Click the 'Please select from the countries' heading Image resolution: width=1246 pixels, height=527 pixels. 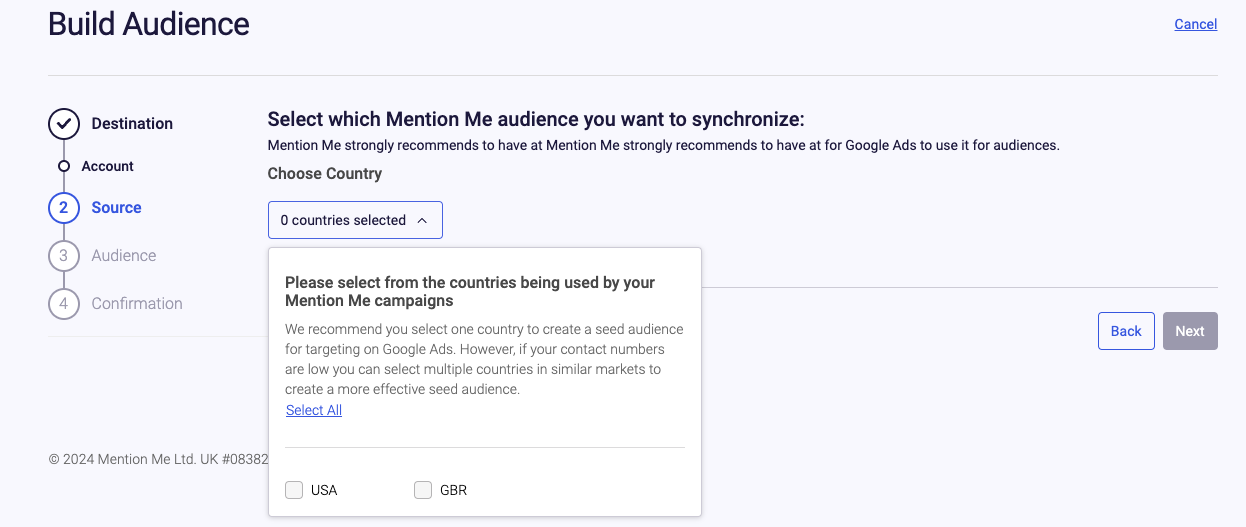pos(470,291)
